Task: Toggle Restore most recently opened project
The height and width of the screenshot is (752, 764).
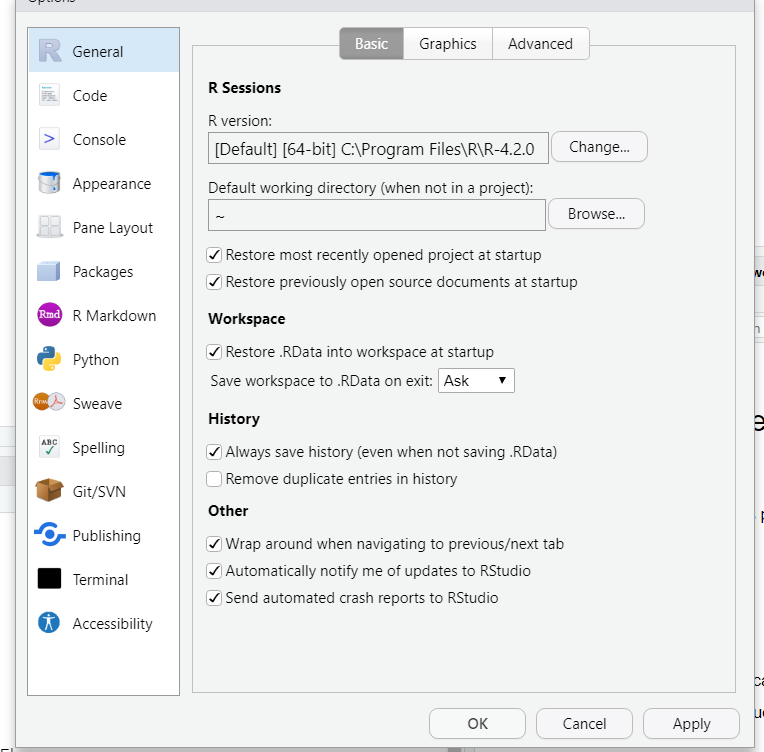Action: coord(214,255)
